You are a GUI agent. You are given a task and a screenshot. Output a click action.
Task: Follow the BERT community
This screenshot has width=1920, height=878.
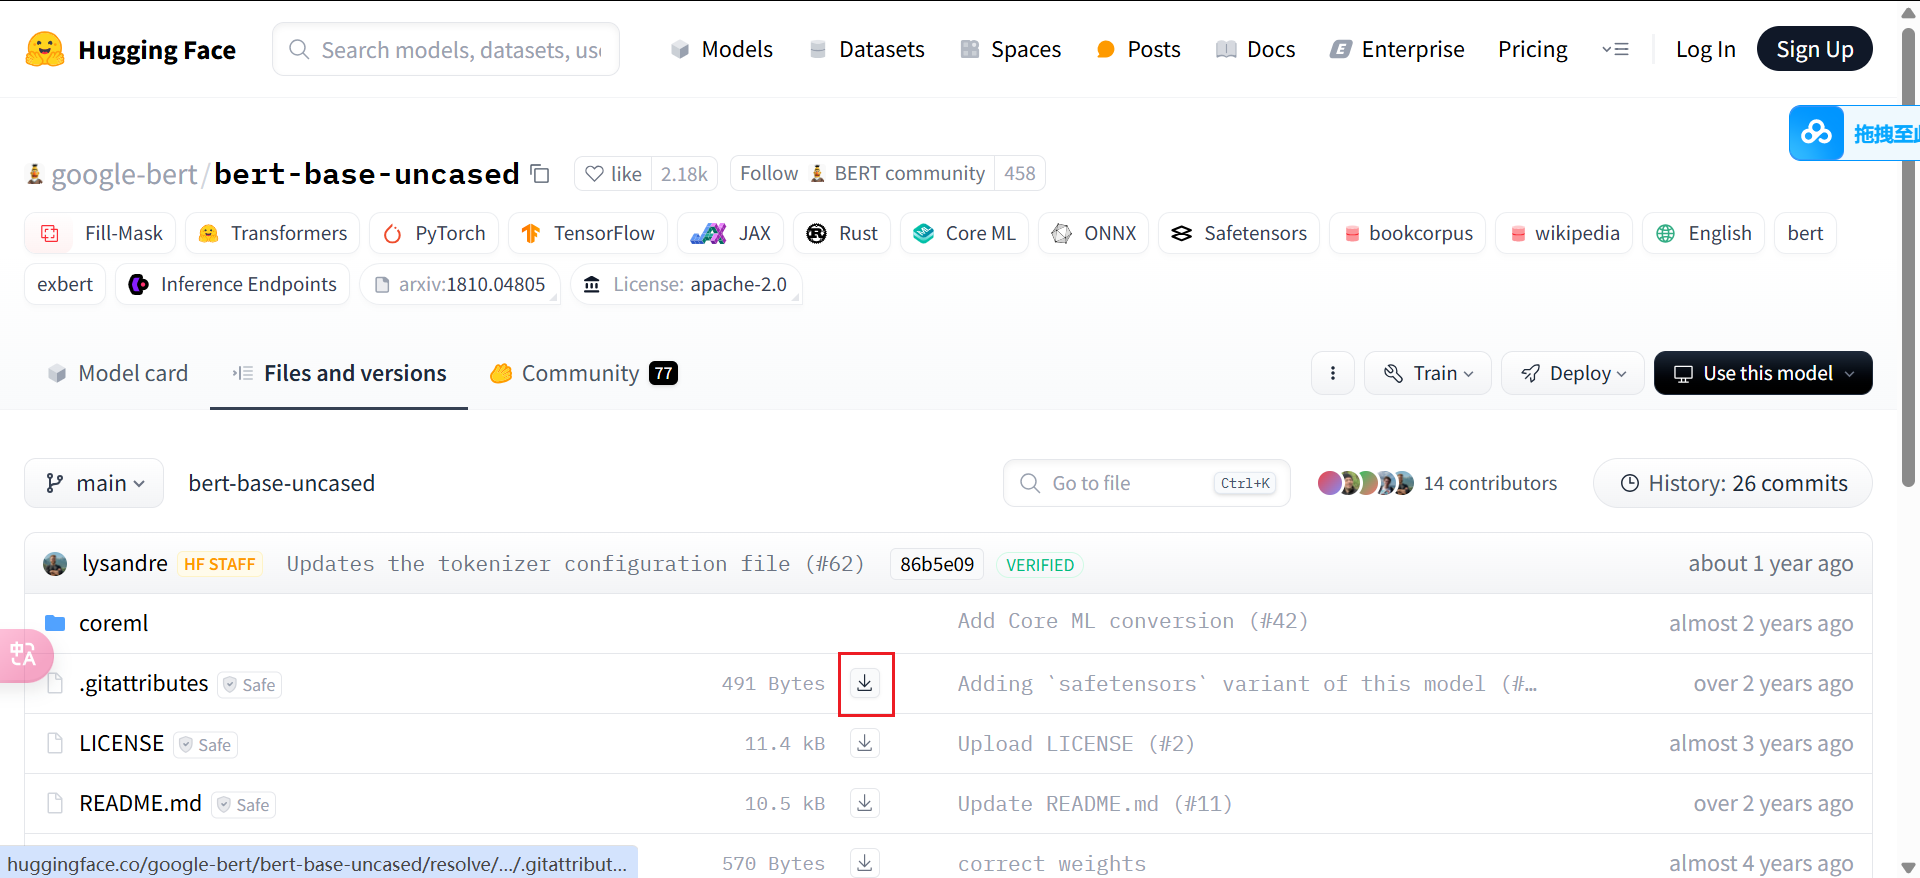pyautogui.click(x=862, y=173)
